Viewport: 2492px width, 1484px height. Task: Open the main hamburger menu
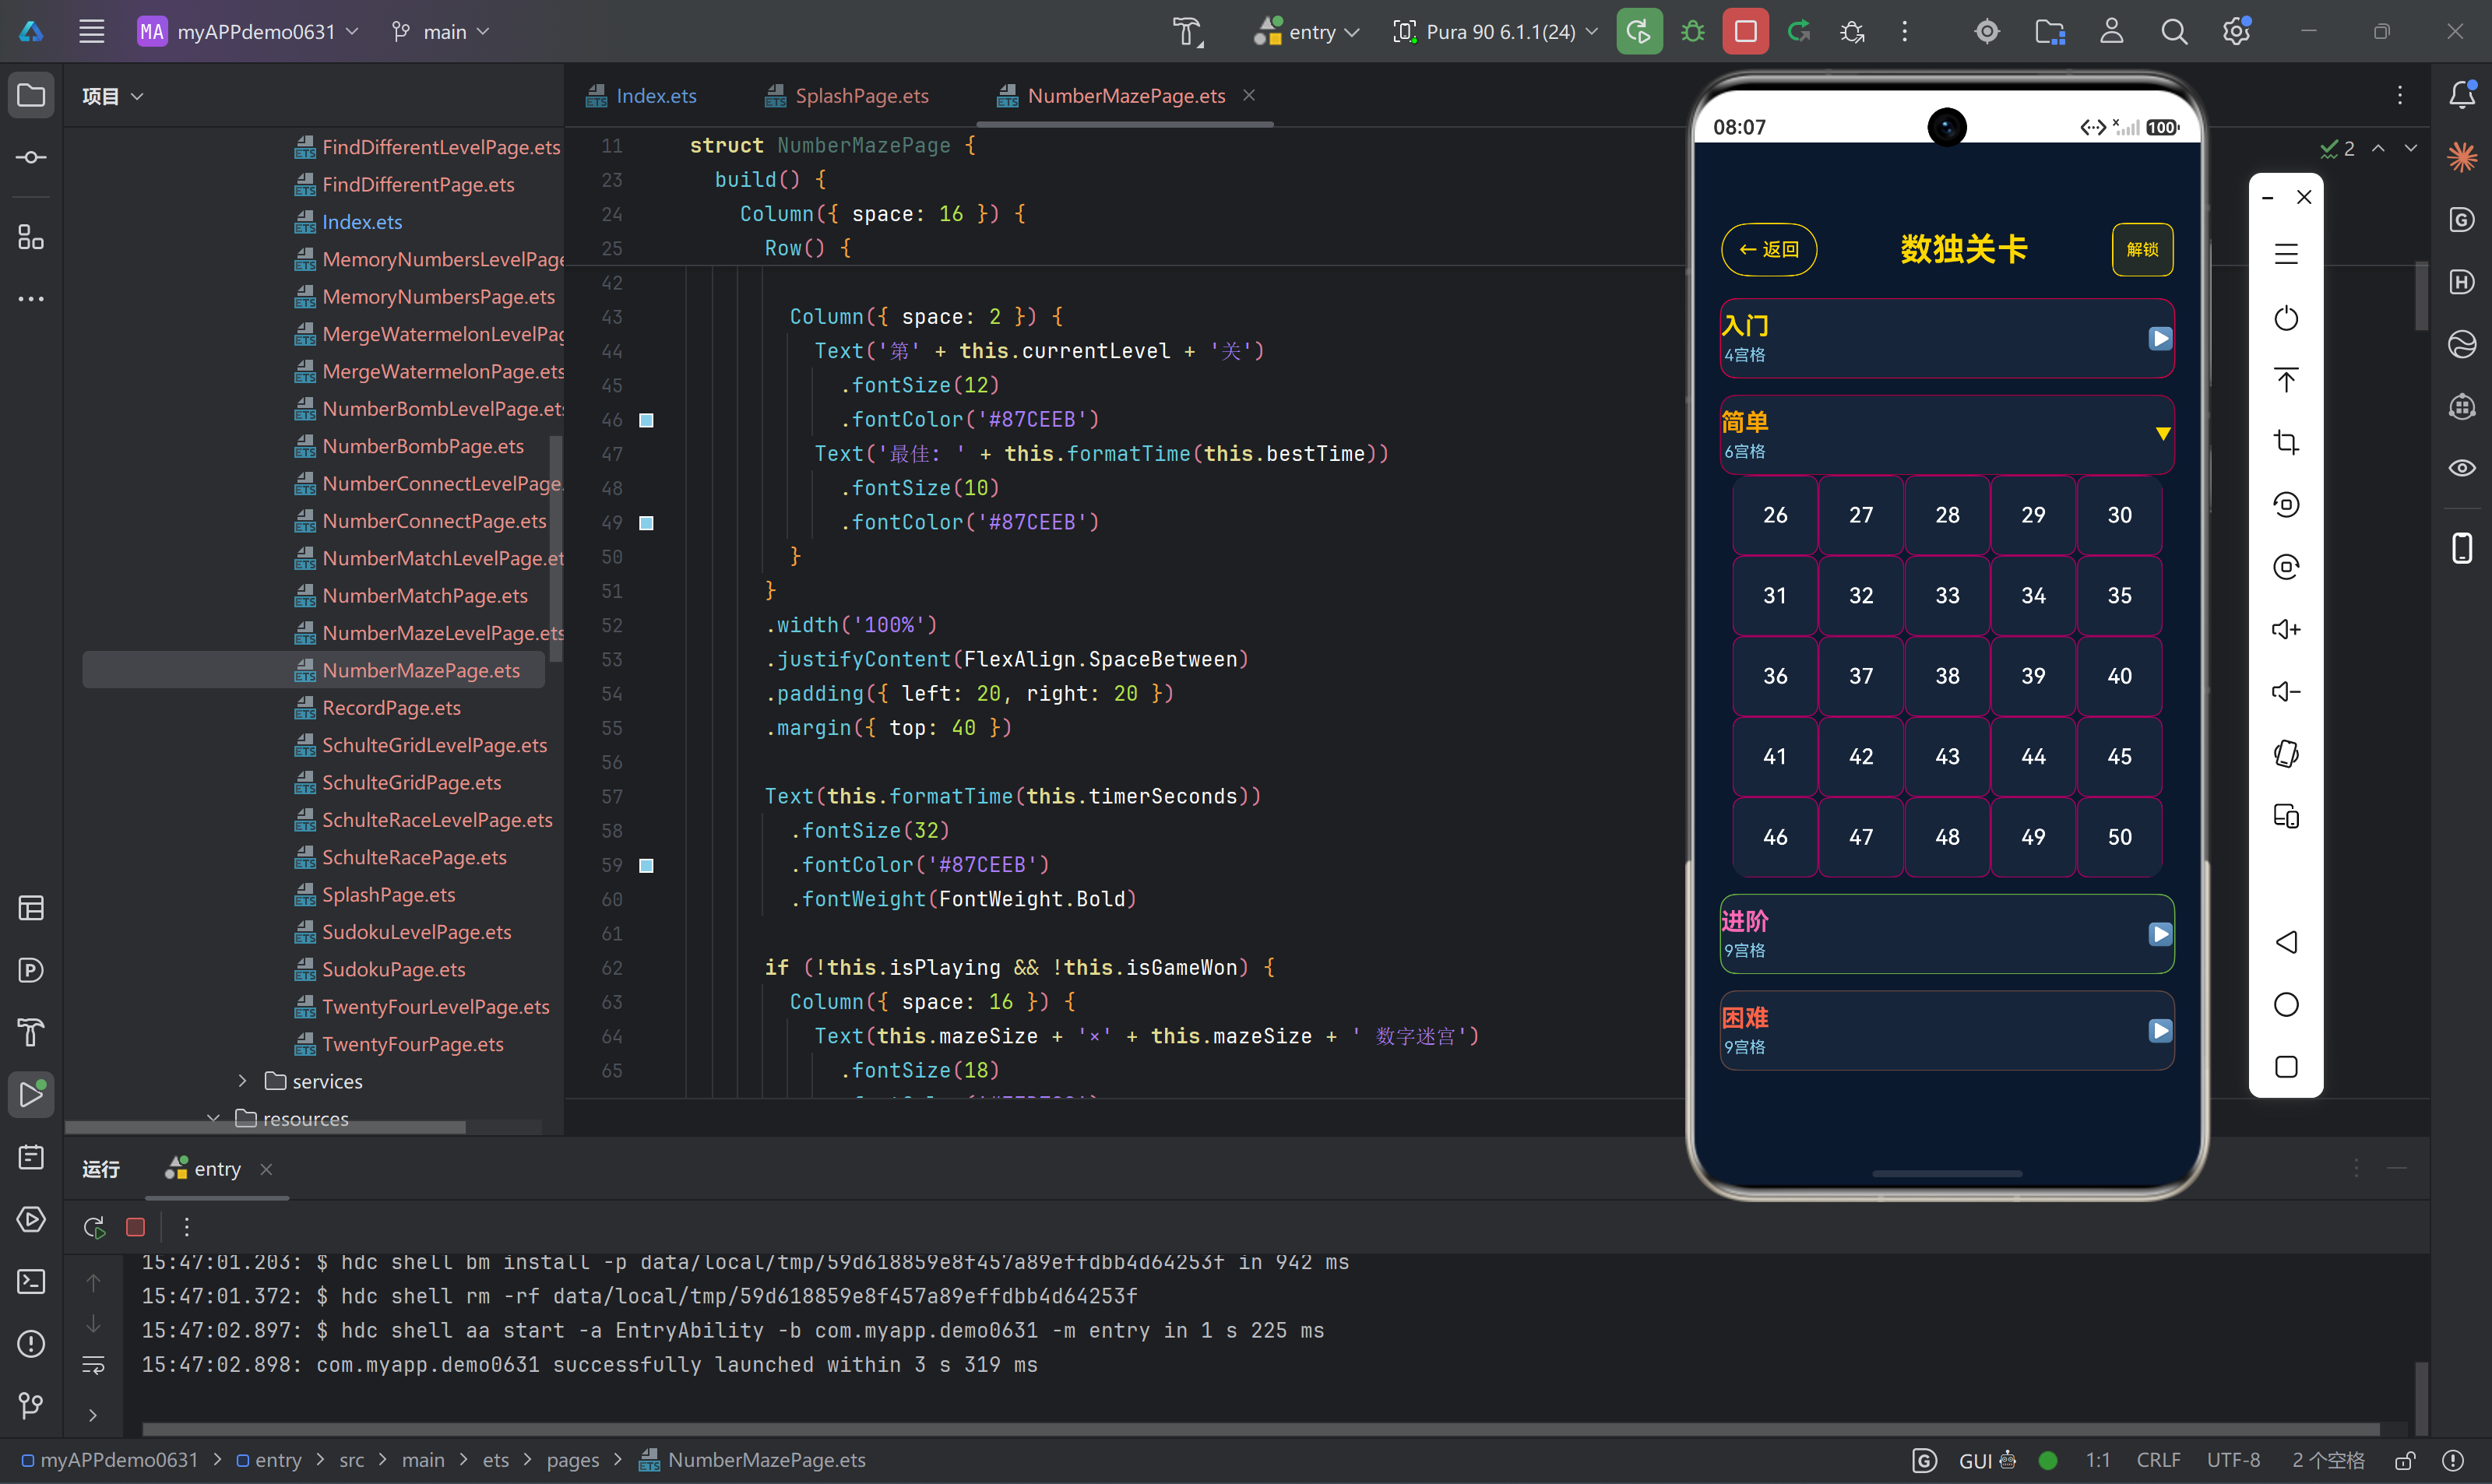tap(92, 31)
